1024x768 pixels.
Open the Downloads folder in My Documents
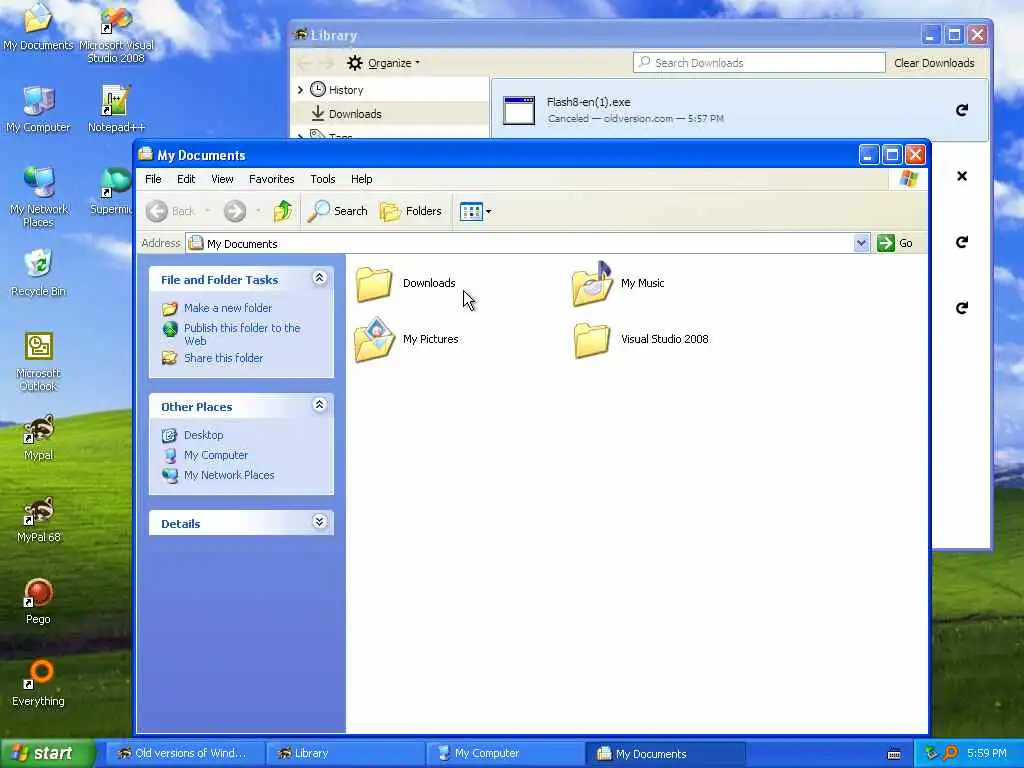[405, 283]
